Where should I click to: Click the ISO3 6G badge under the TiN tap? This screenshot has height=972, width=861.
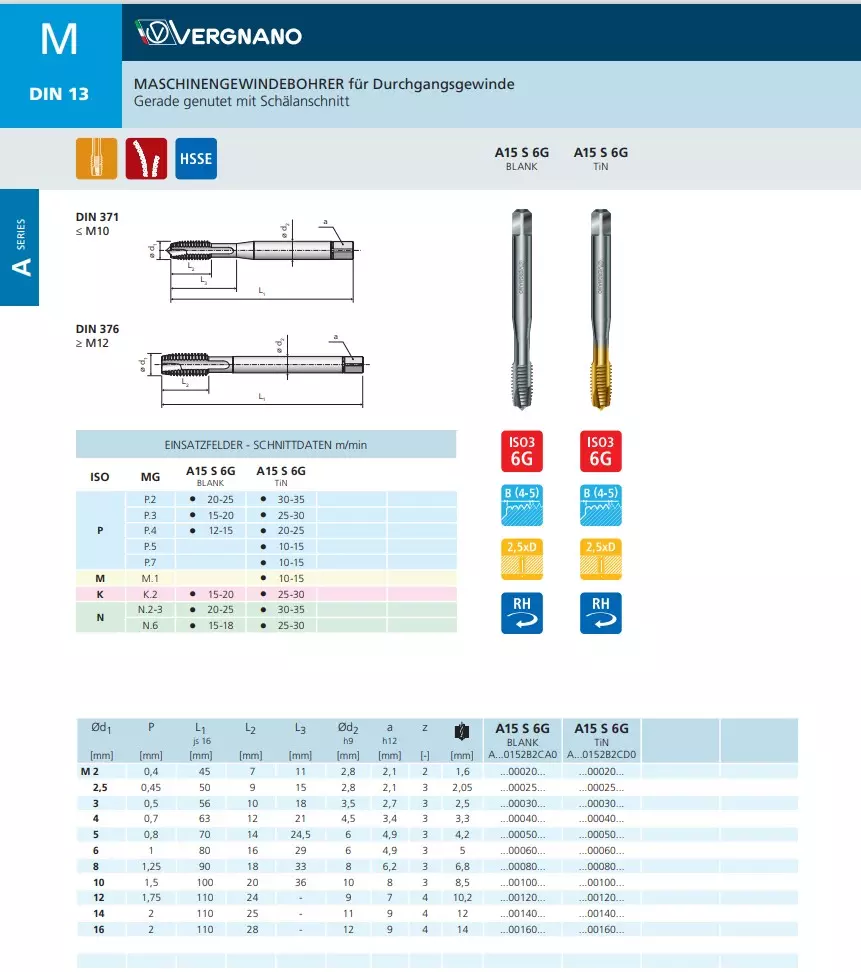tap(600, 451)
